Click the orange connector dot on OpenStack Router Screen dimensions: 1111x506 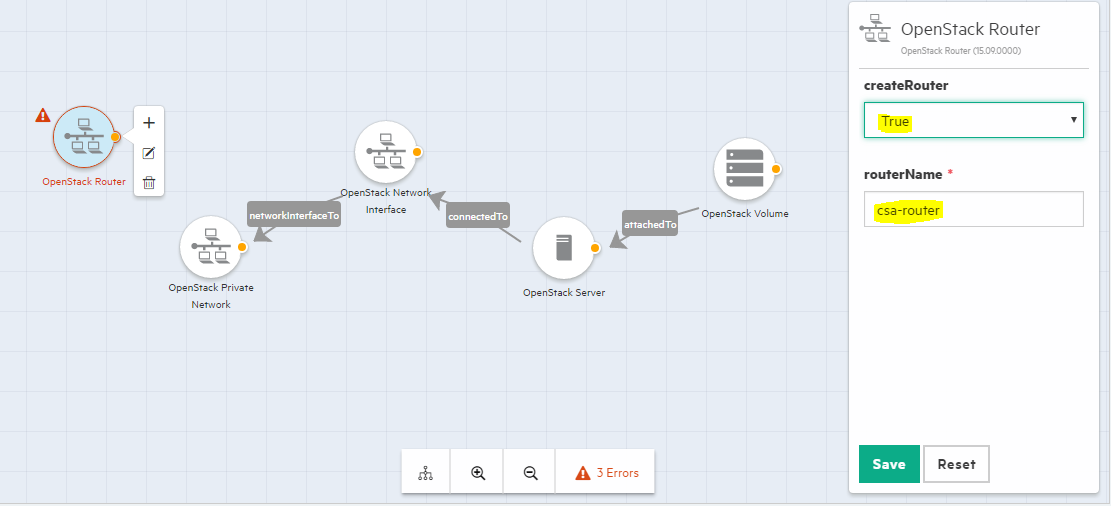coord(115,137)
